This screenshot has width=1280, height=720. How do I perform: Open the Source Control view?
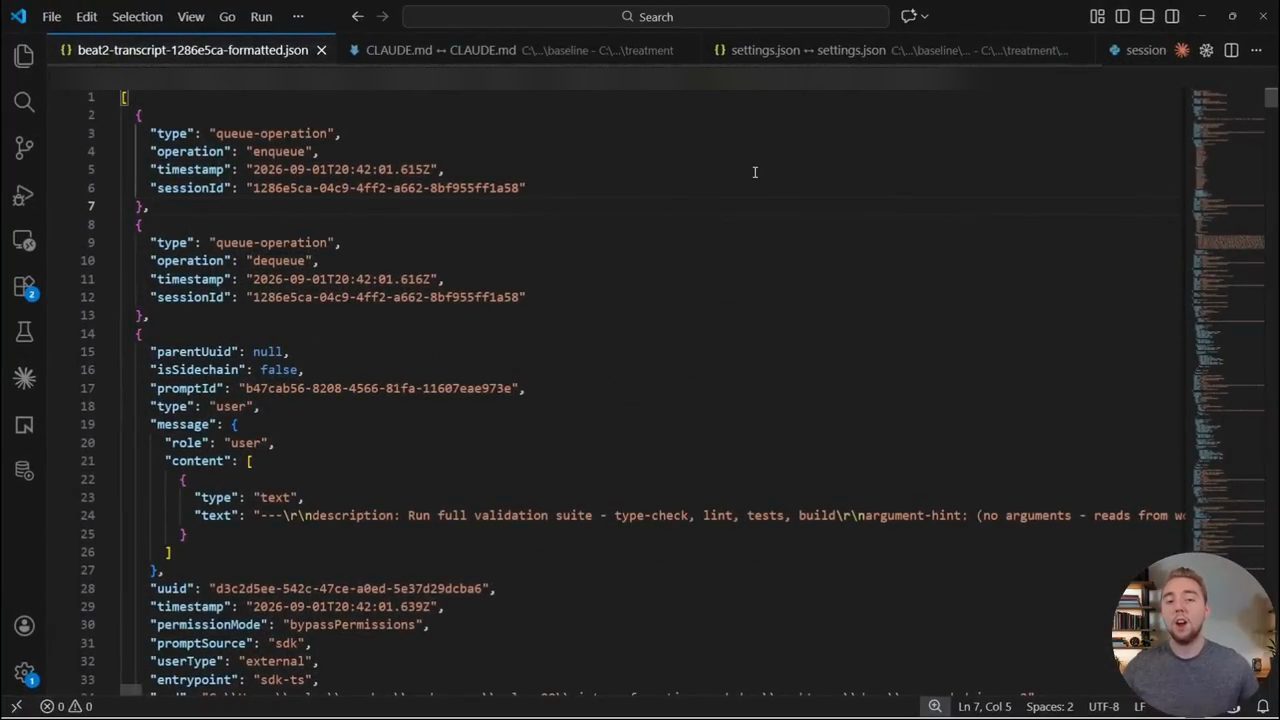pos(24,148)
